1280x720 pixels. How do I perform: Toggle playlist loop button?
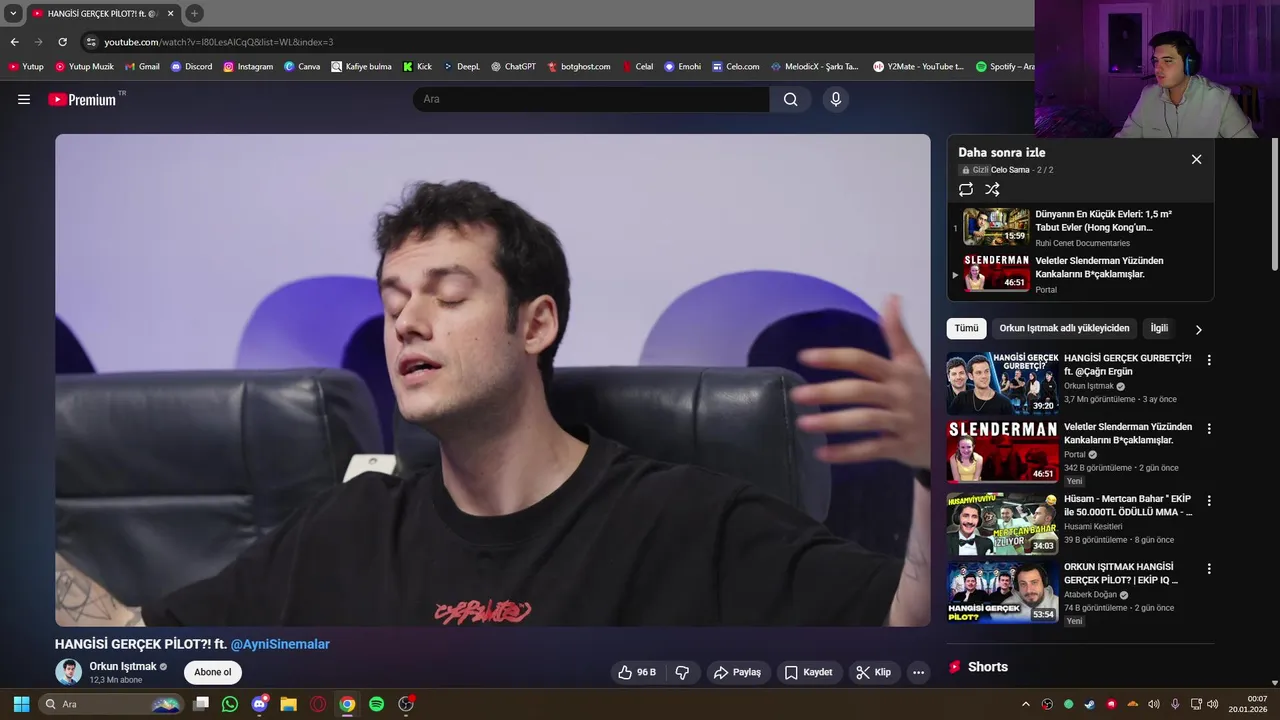[x=966, y=189]
